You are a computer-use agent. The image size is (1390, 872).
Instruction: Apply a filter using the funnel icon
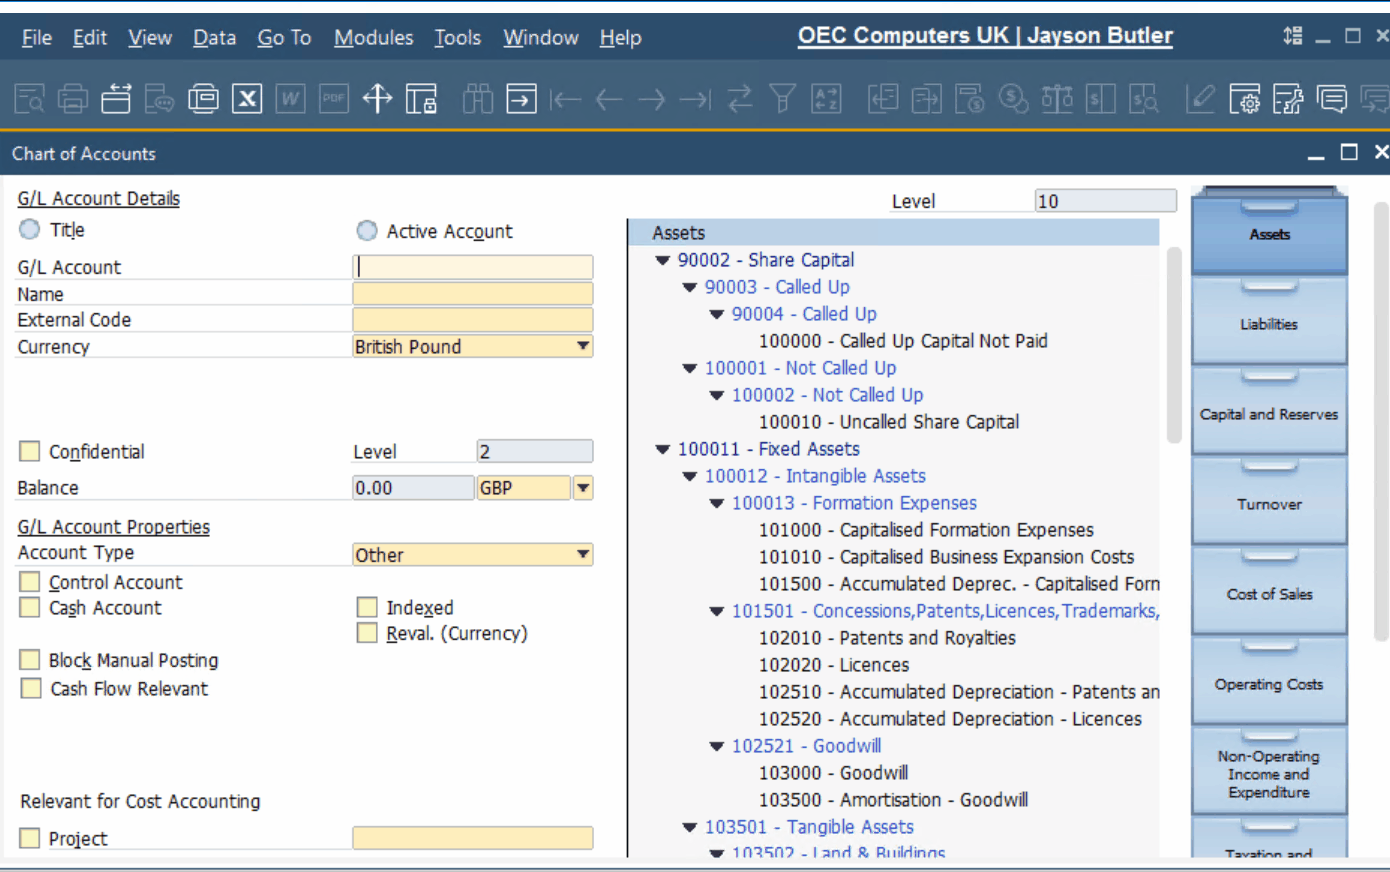tap(783, 98)
